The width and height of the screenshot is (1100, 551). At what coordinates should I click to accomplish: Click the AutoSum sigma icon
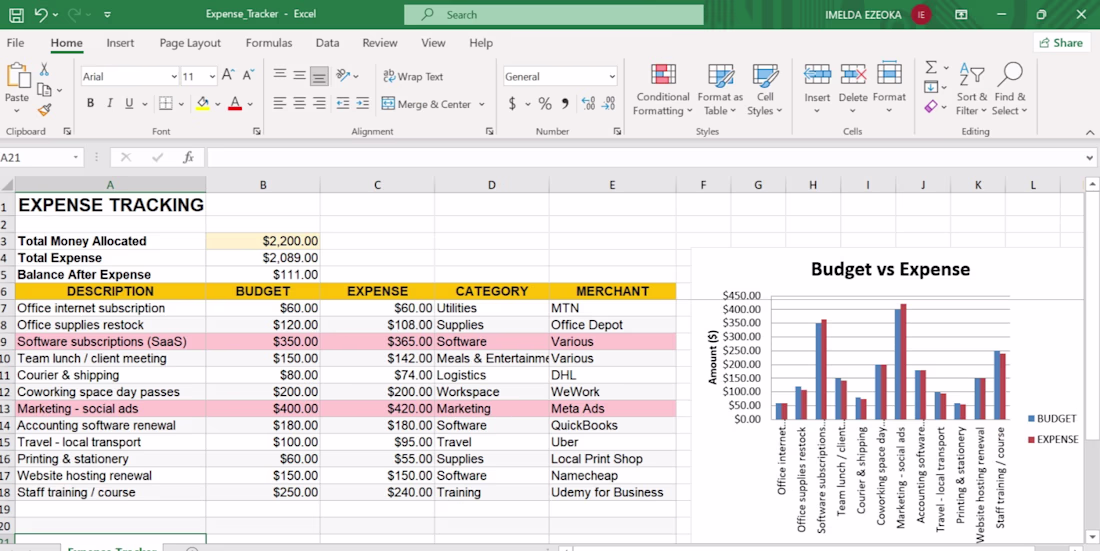pos(931,67)
